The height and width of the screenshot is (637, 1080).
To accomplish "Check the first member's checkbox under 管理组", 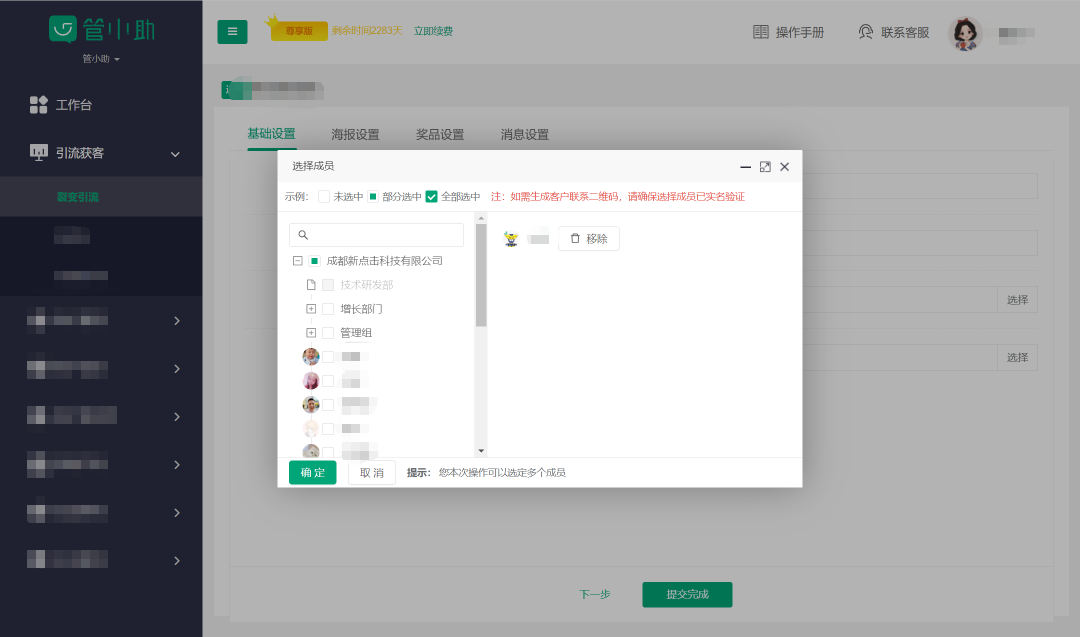I will pyautogui.click(x=328, y=357).
